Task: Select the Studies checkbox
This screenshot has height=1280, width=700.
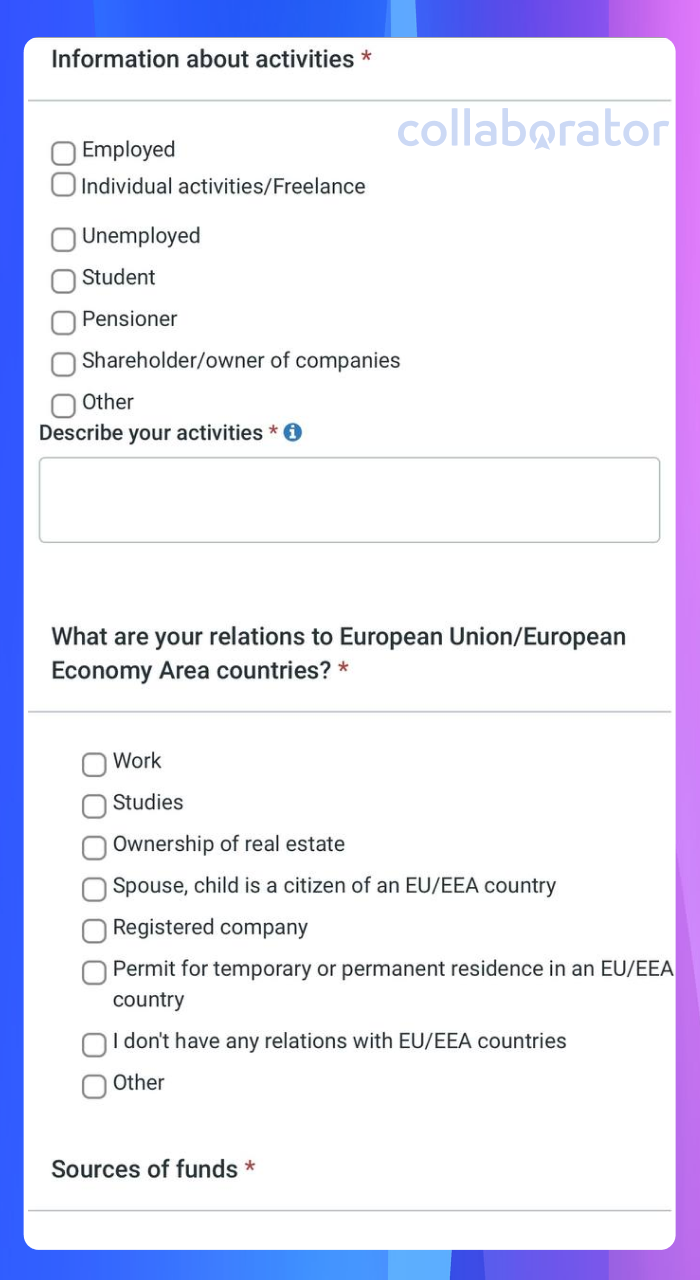Action: tap(94, 806)
